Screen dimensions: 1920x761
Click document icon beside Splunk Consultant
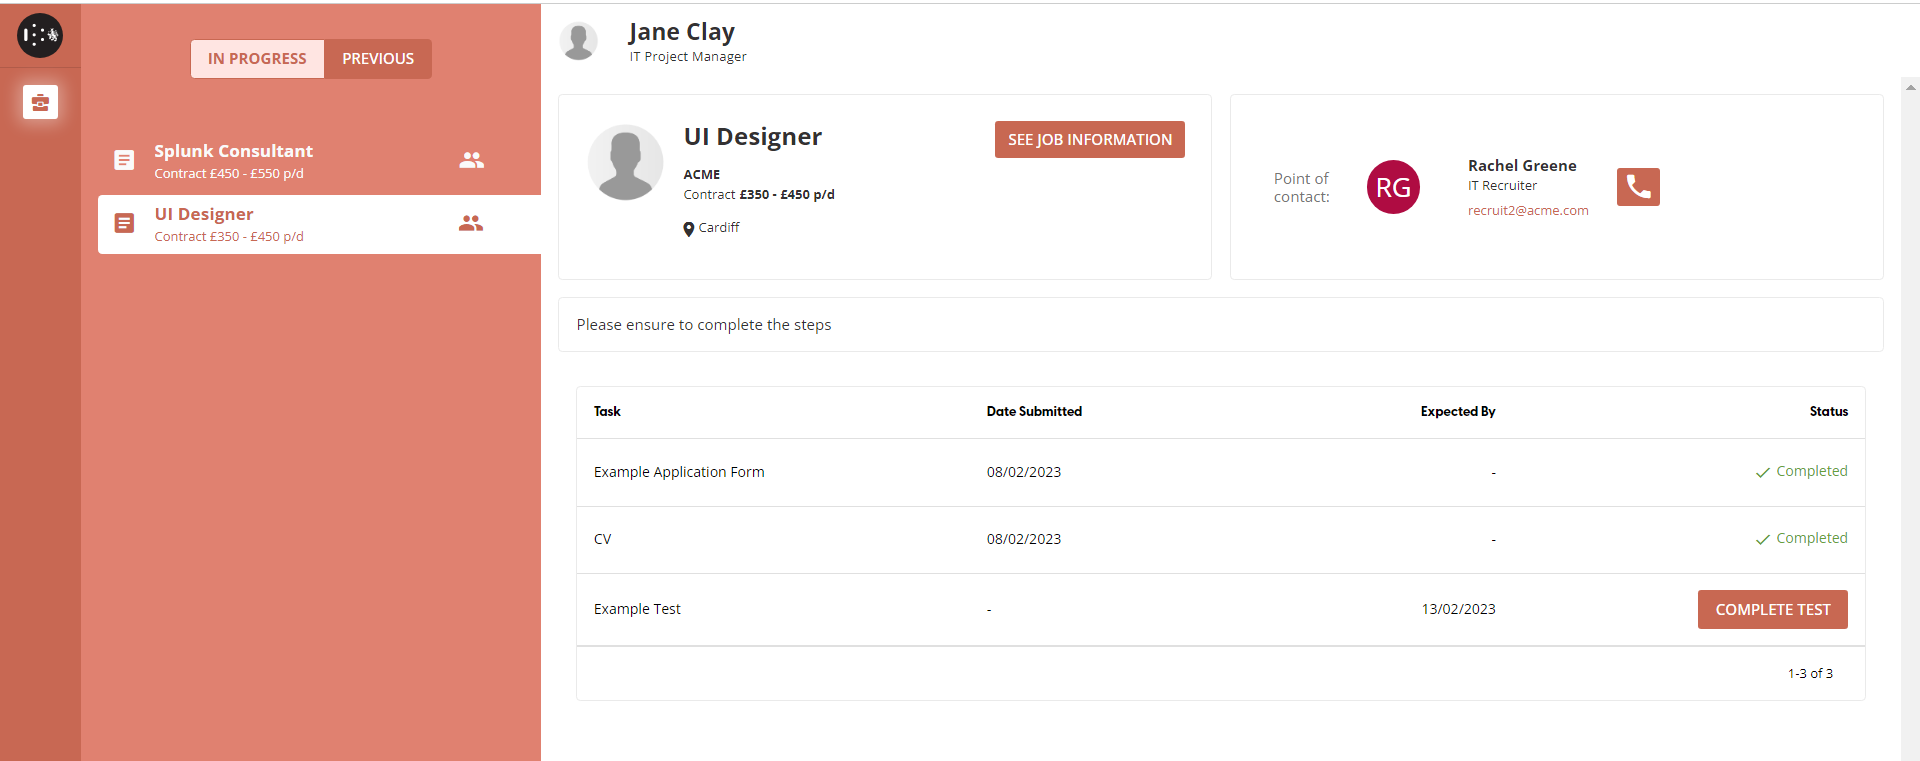pos(124,160)
